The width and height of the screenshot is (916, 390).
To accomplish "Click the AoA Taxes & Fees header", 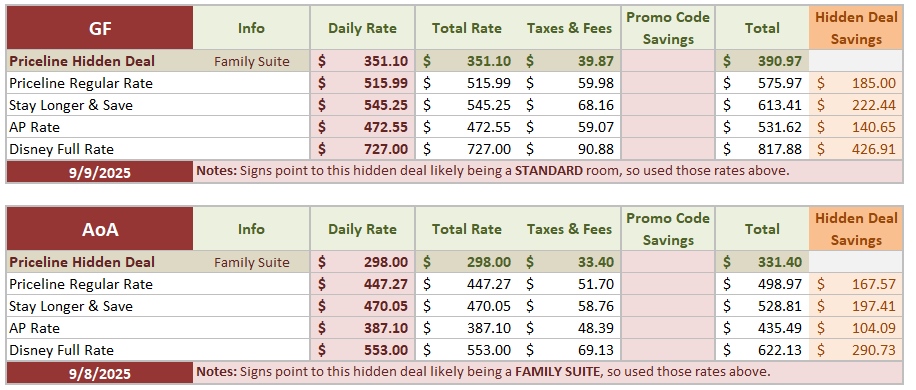I will click(x=570, y=229).
